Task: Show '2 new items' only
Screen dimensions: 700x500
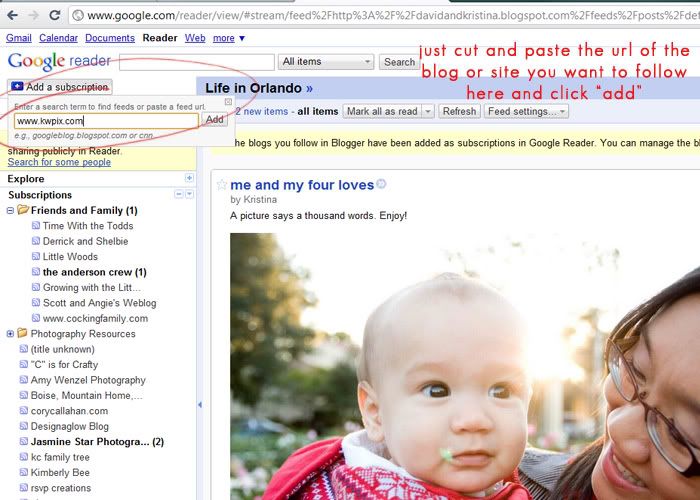Action: (x=262, y=111)
